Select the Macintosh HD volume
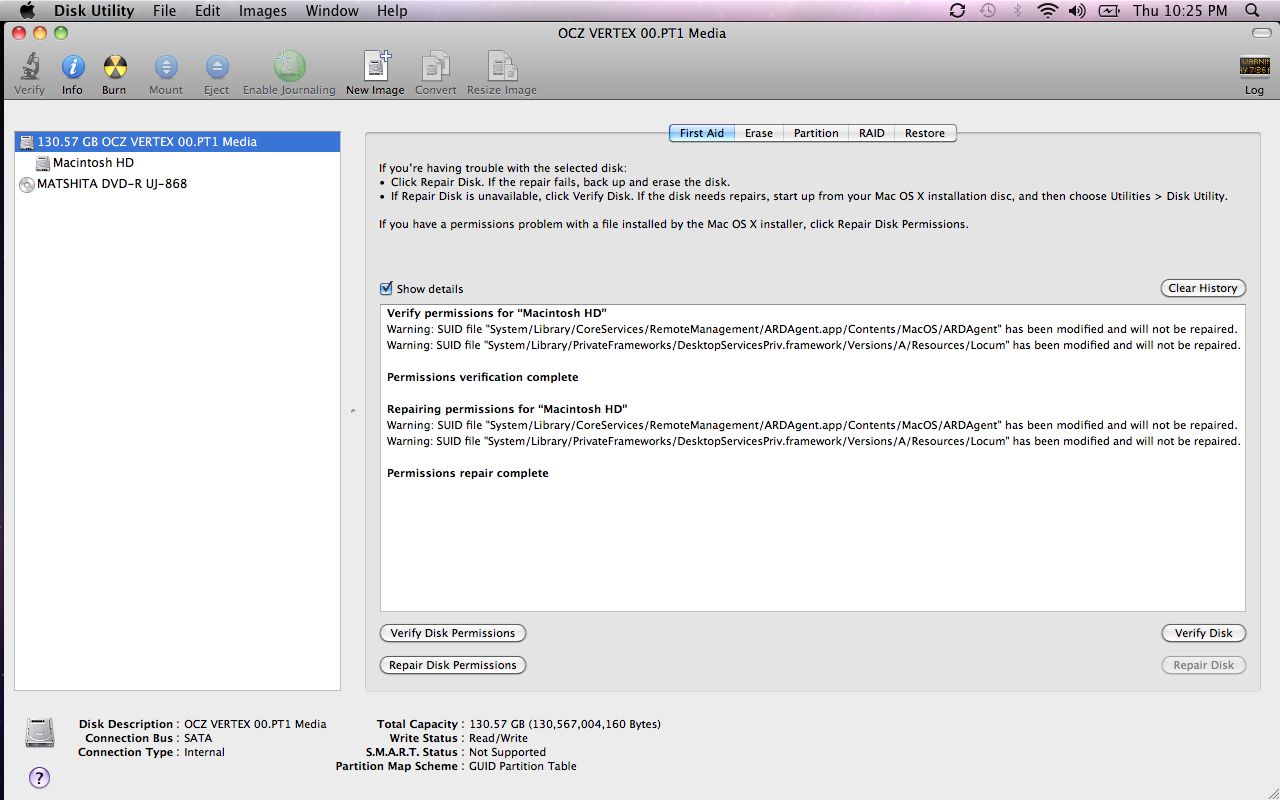This screenshot has height=800, width=1280. [178, 163]
